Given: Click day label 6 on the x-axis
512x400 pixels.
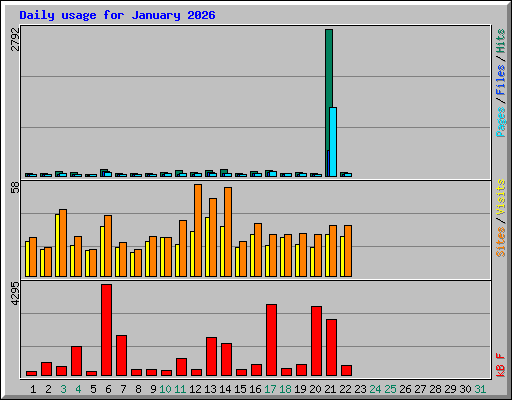Looking at the screenshot, I should [108, 389].
